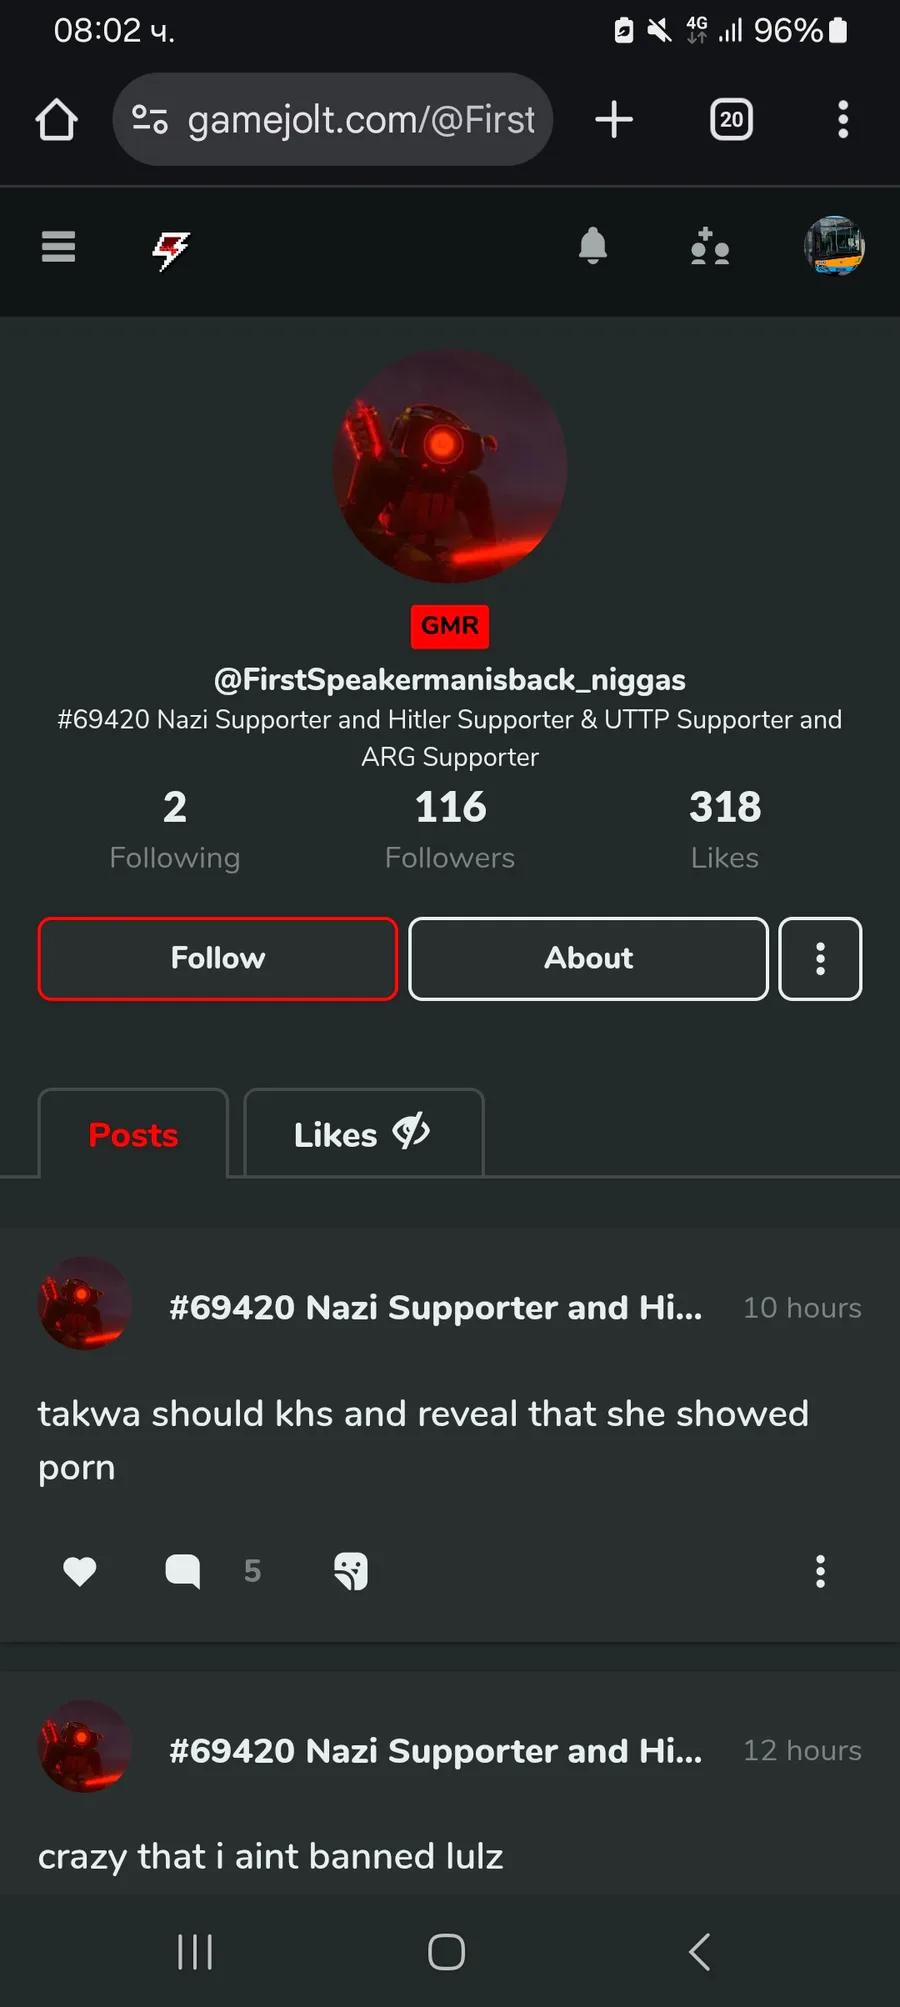
Task: Tap the Game Jolt lightning bolt logo
Action: point(171,250)
